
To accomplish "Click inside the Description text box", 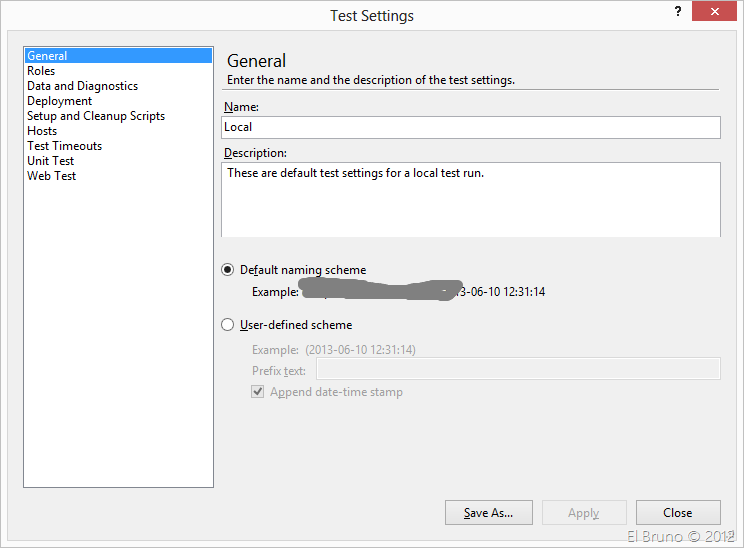I will coord(470,200).
